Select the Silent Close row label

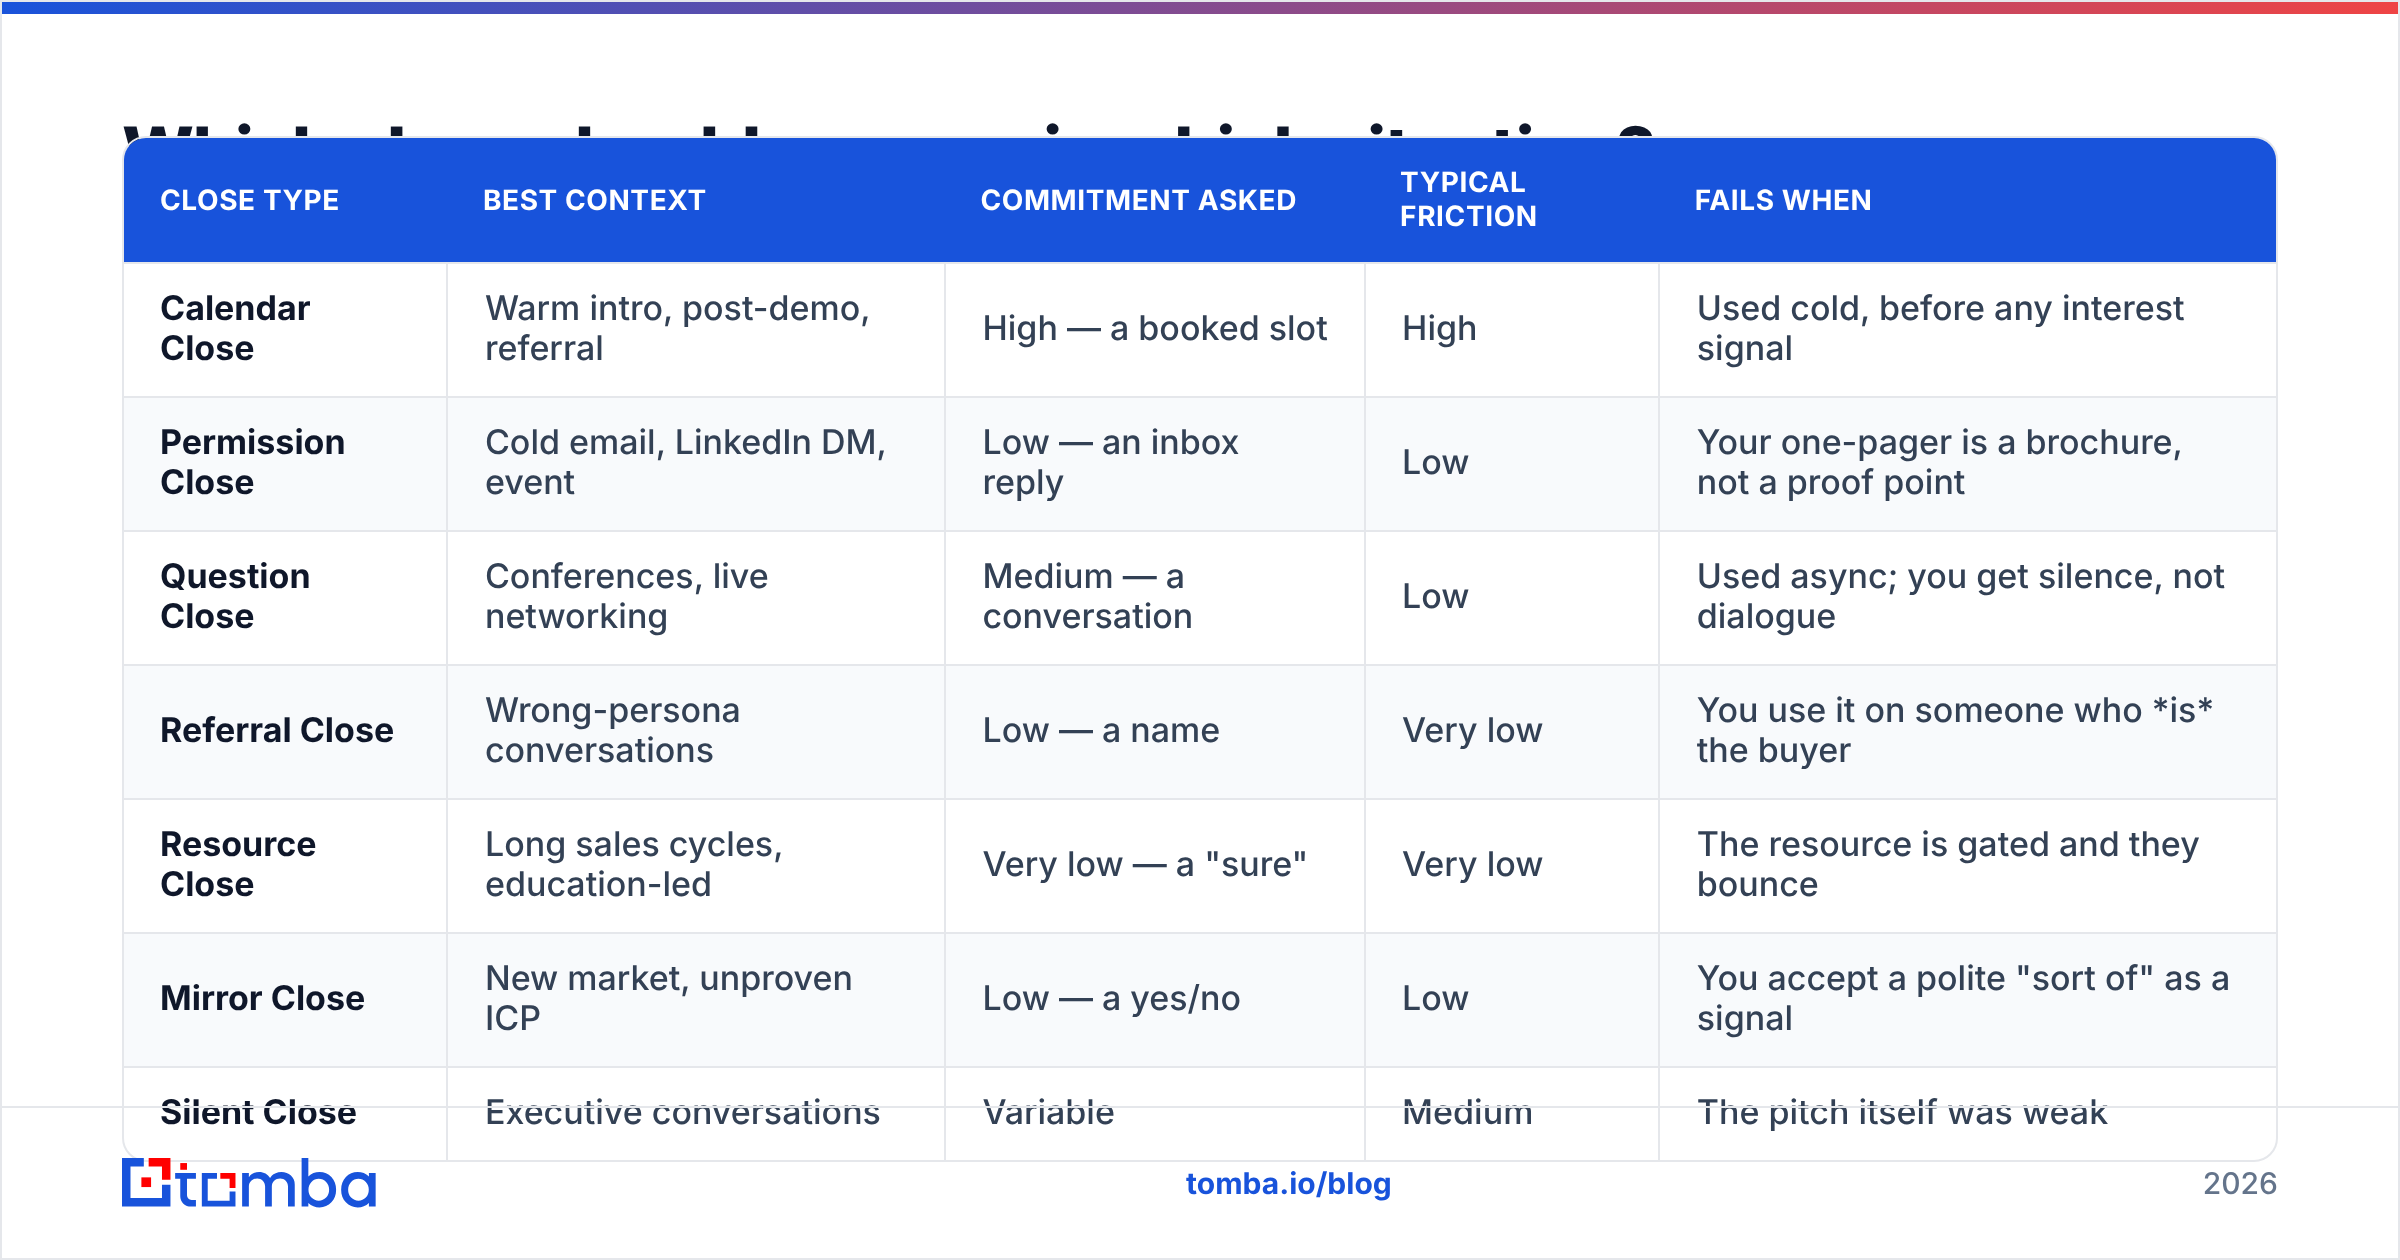(259, 1112)
